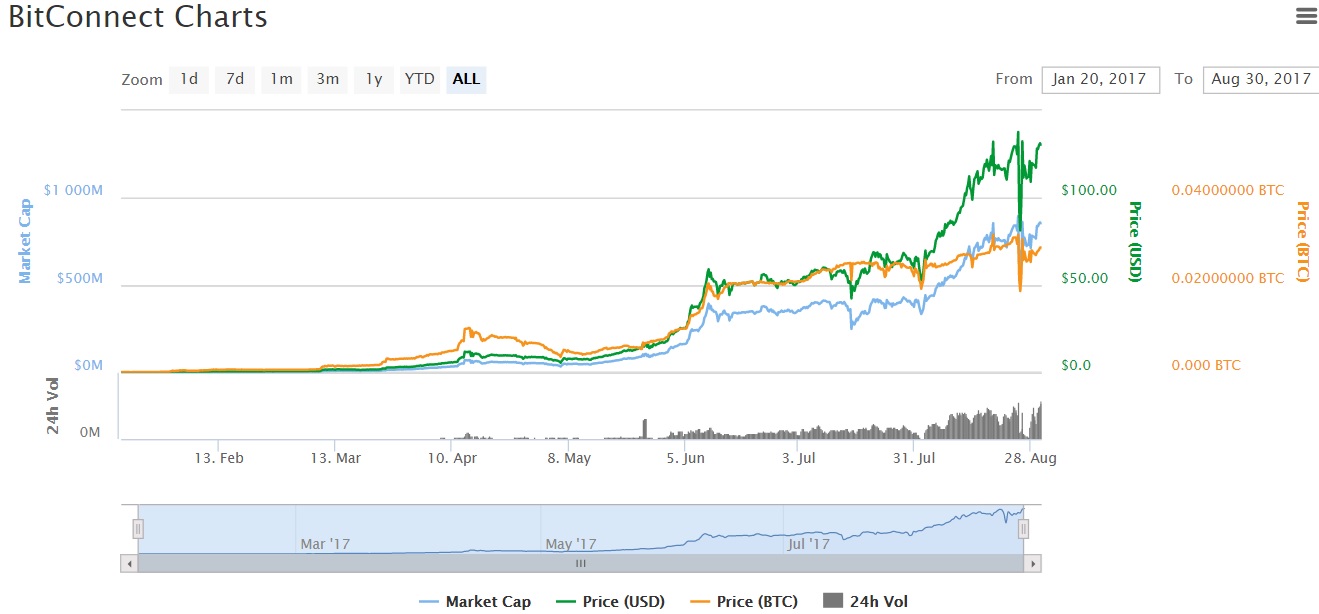Toggle 24h Vol series in legend
Viewport: 1319px width, 614px height.
click(x=864, y=601)
